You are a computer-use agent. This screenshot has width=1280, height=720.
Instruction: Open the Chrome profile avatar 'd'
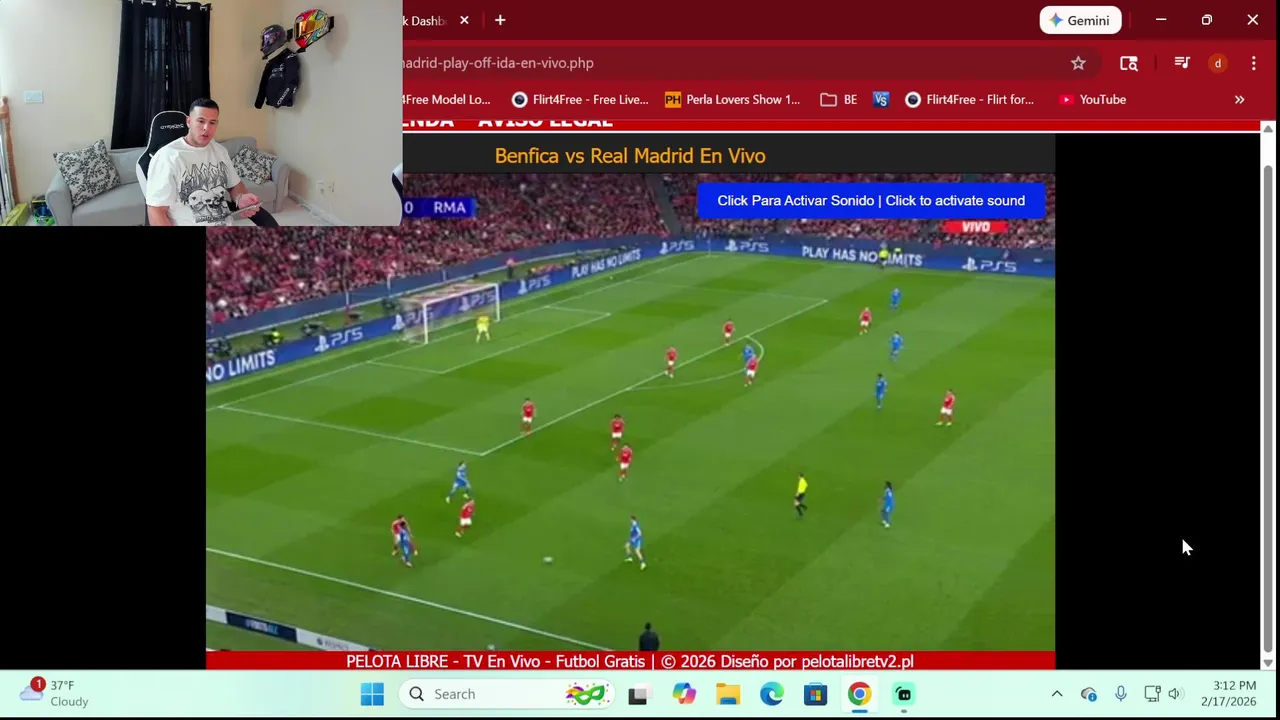pyautogui.click(x=1217, y=63)
